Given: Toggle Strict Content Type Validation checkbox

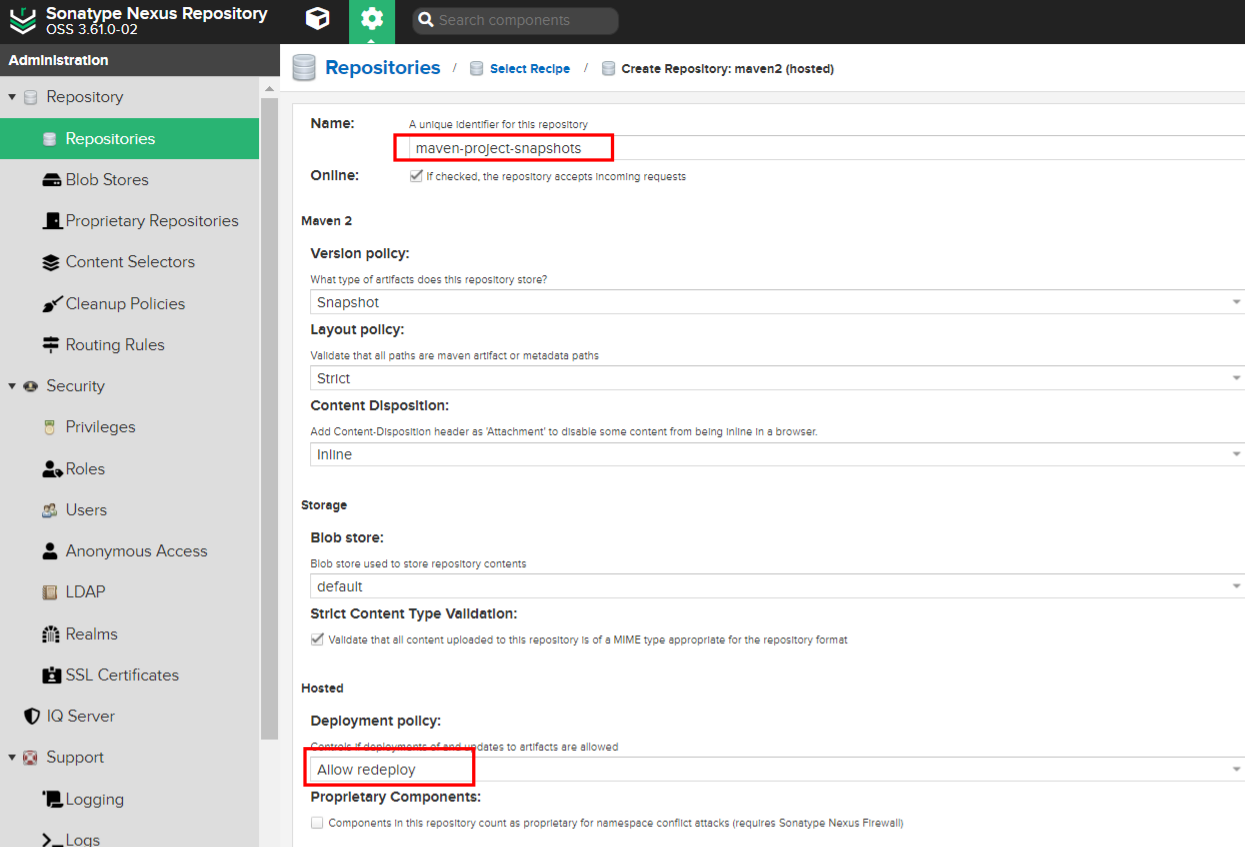Looking at the screenshot, I should (x=317, y=639).
